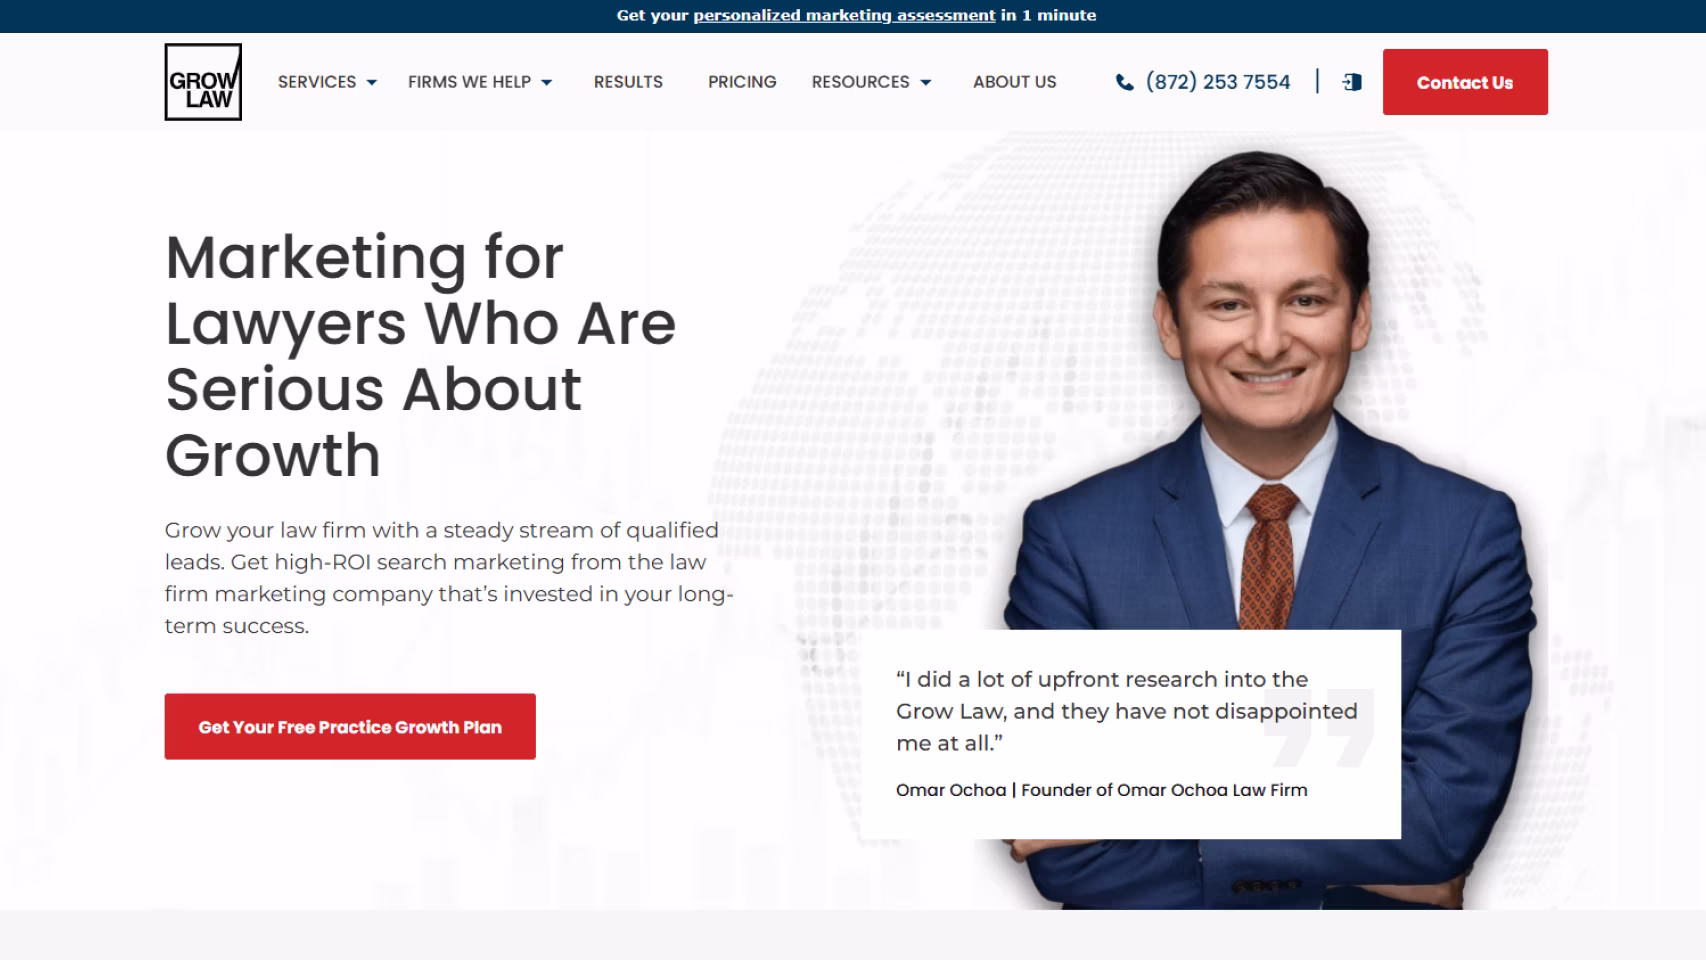The image size is (1706, 960).
Task: Open the client login door icon
Action: click(1352, 82)
